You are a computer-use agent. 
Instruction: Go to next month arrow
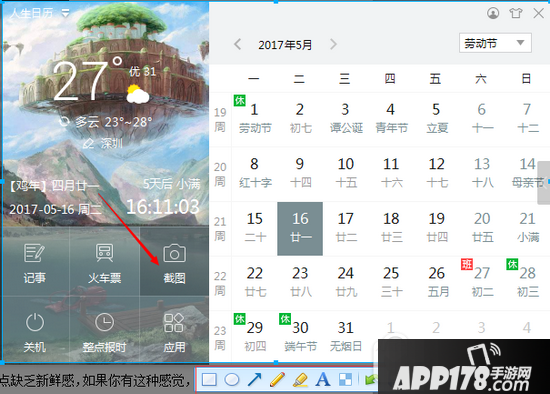pyautogui.click(x=333, y=45)
